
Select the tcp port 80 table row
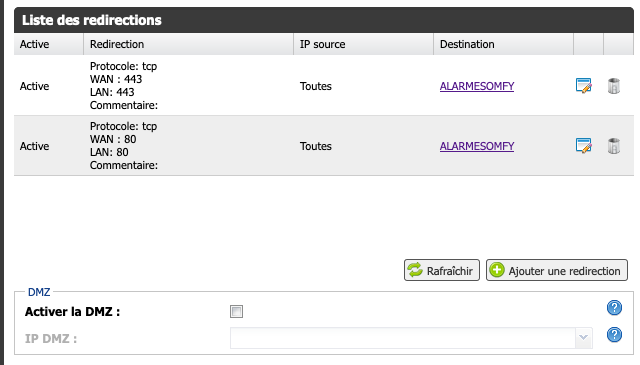tap(324, 146)
